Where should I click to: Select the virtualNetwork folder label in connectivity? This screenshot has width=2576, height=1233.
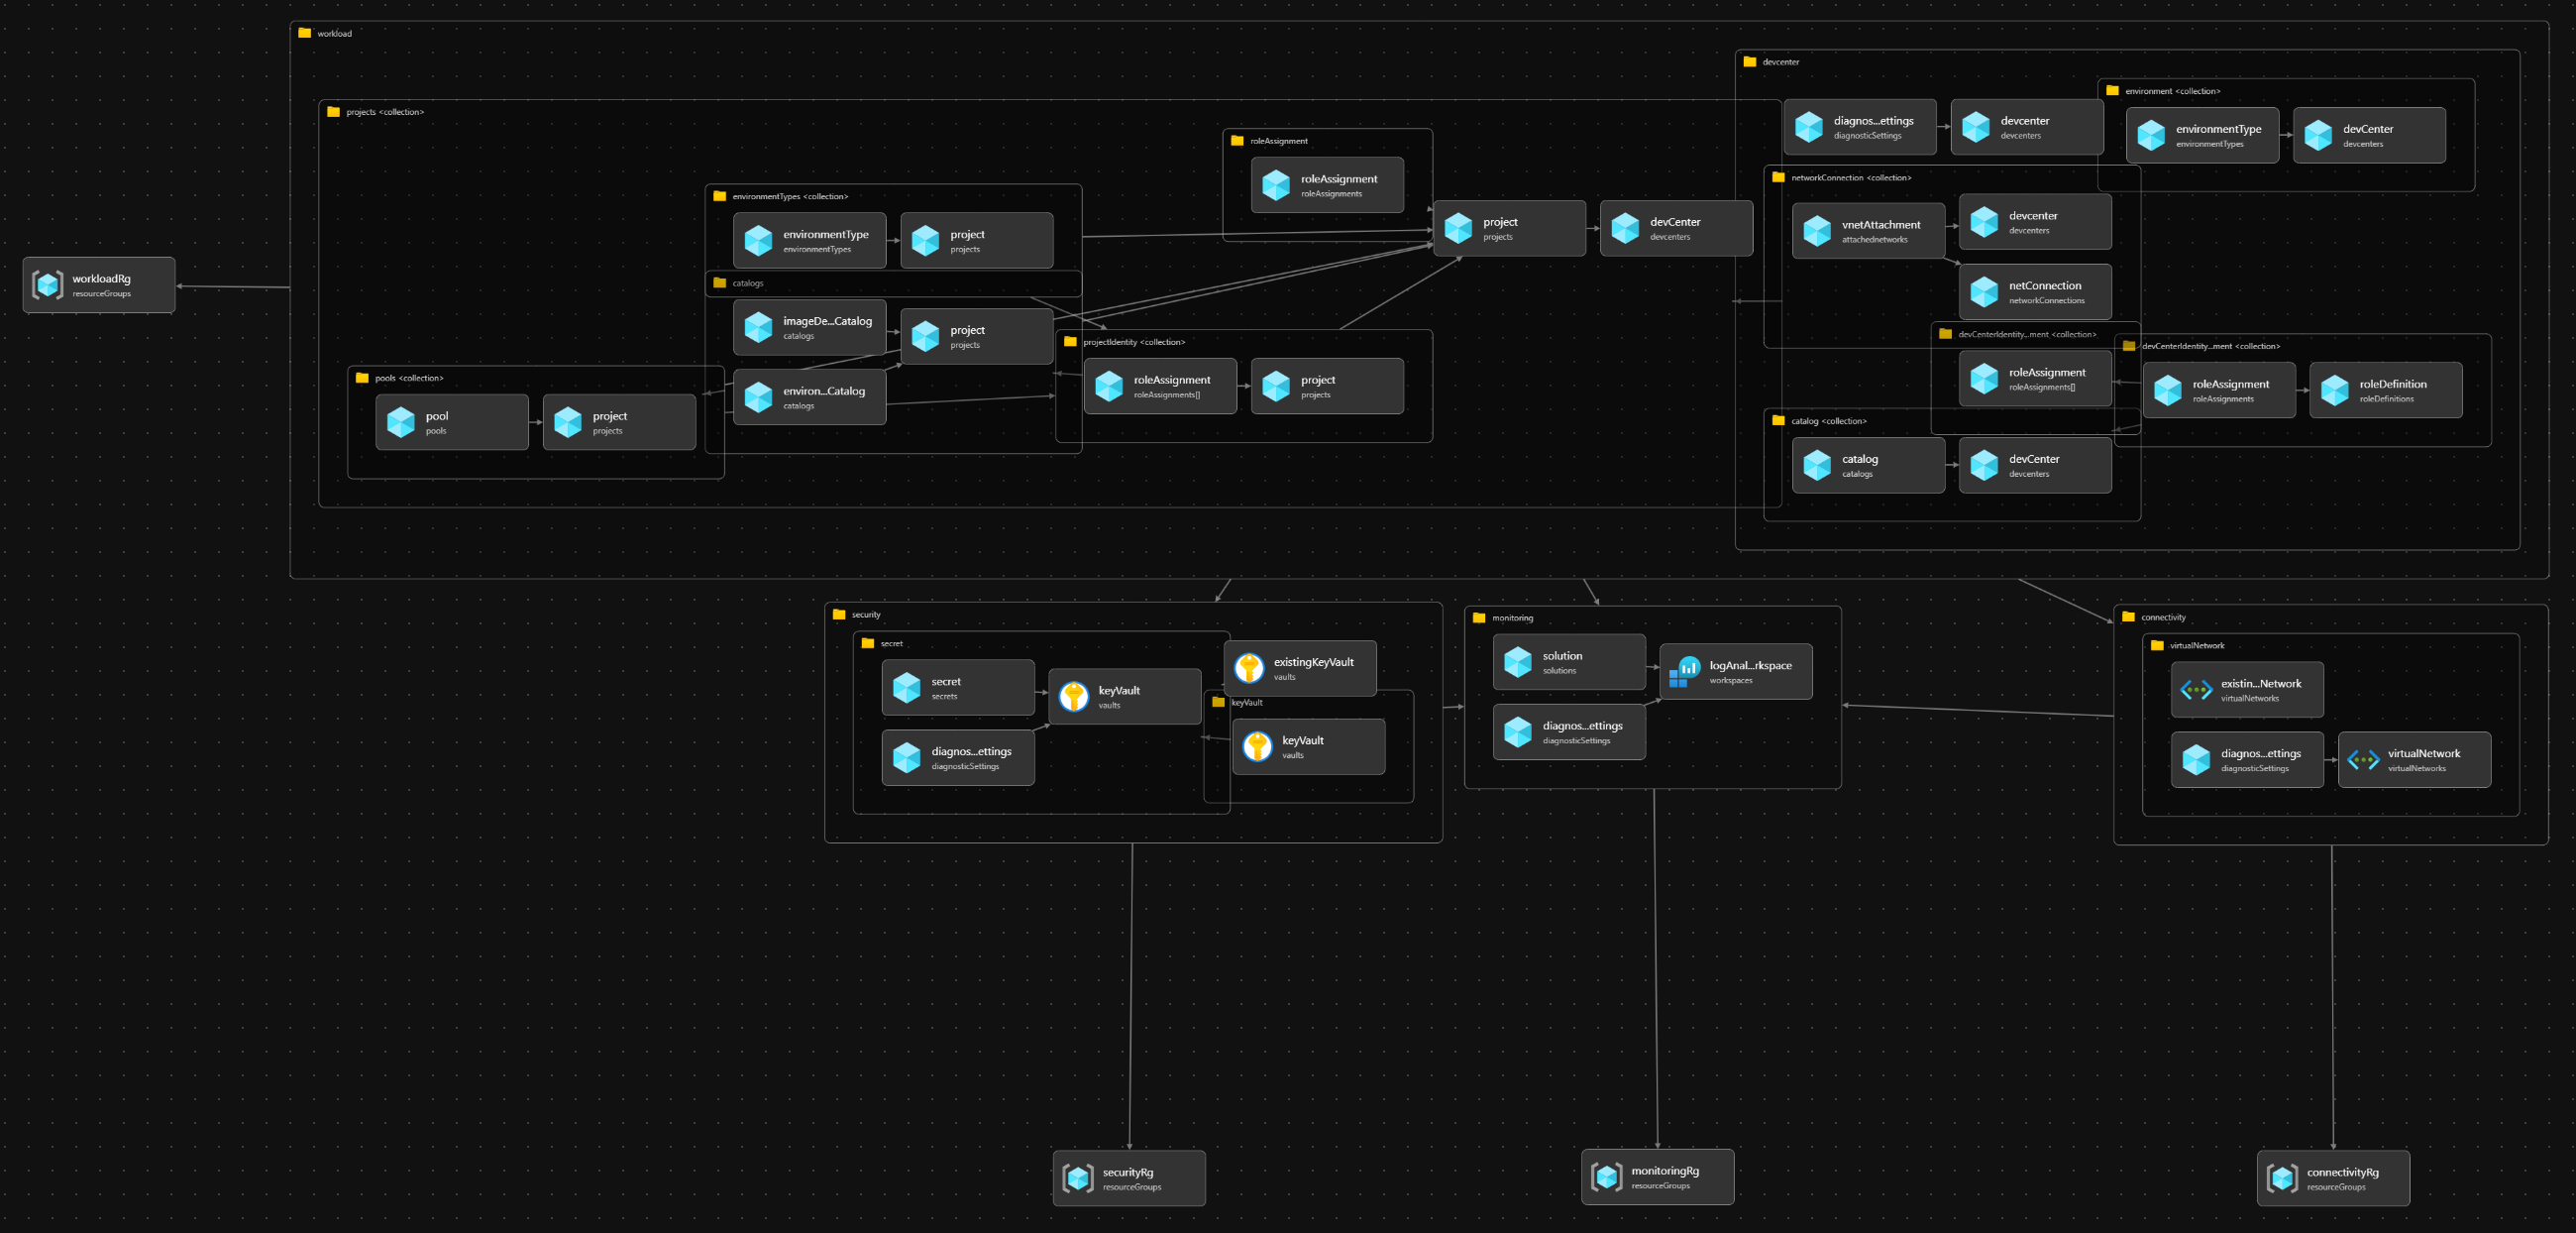coord(2197,646)
